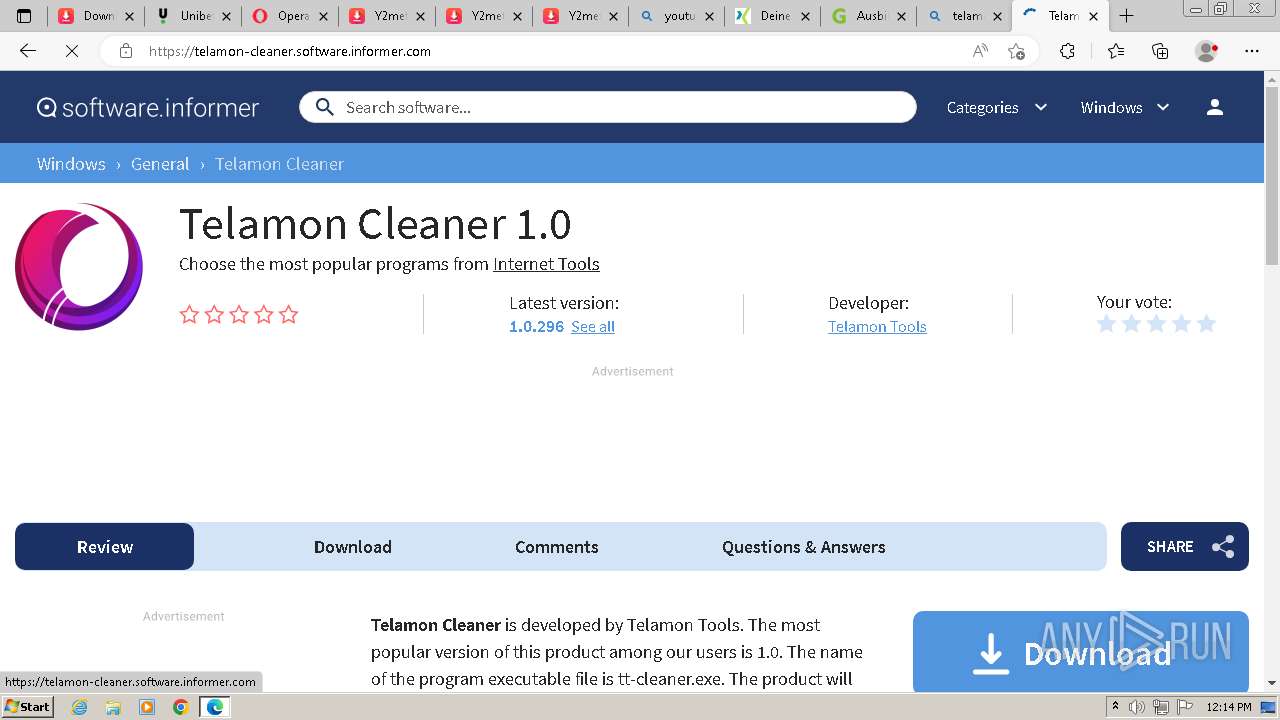The image size is (1280, 720).
Task: View site information lock icon
Action: tap(126, 51)
